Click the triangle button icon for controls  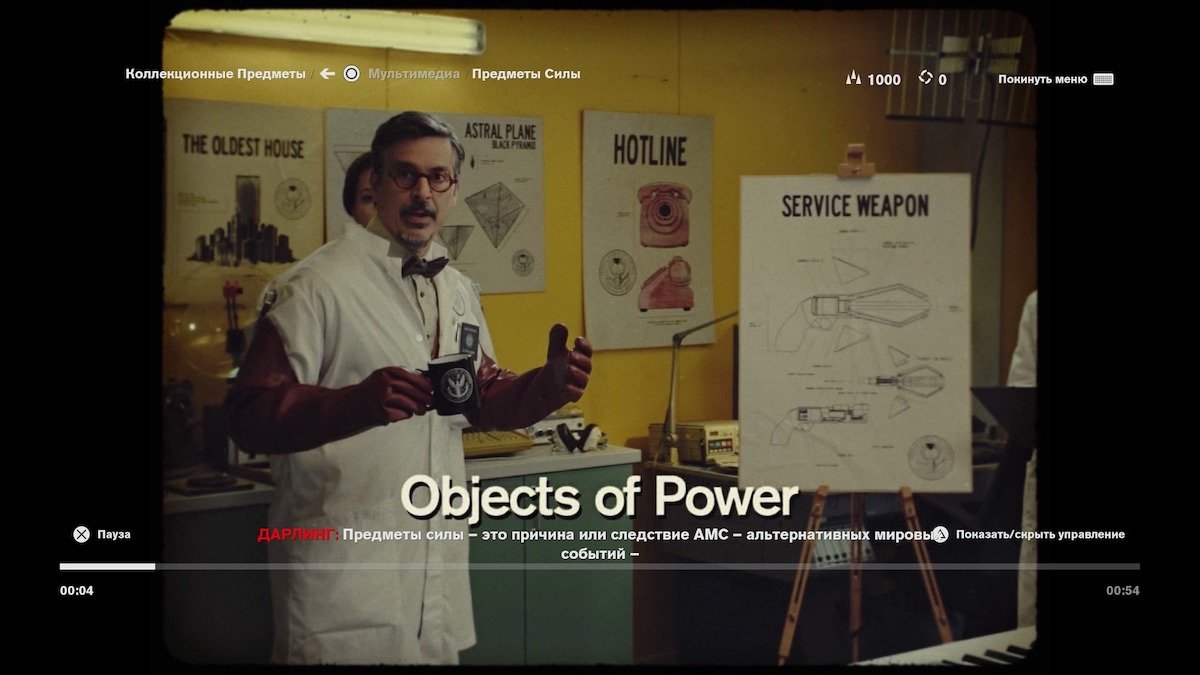940,534
